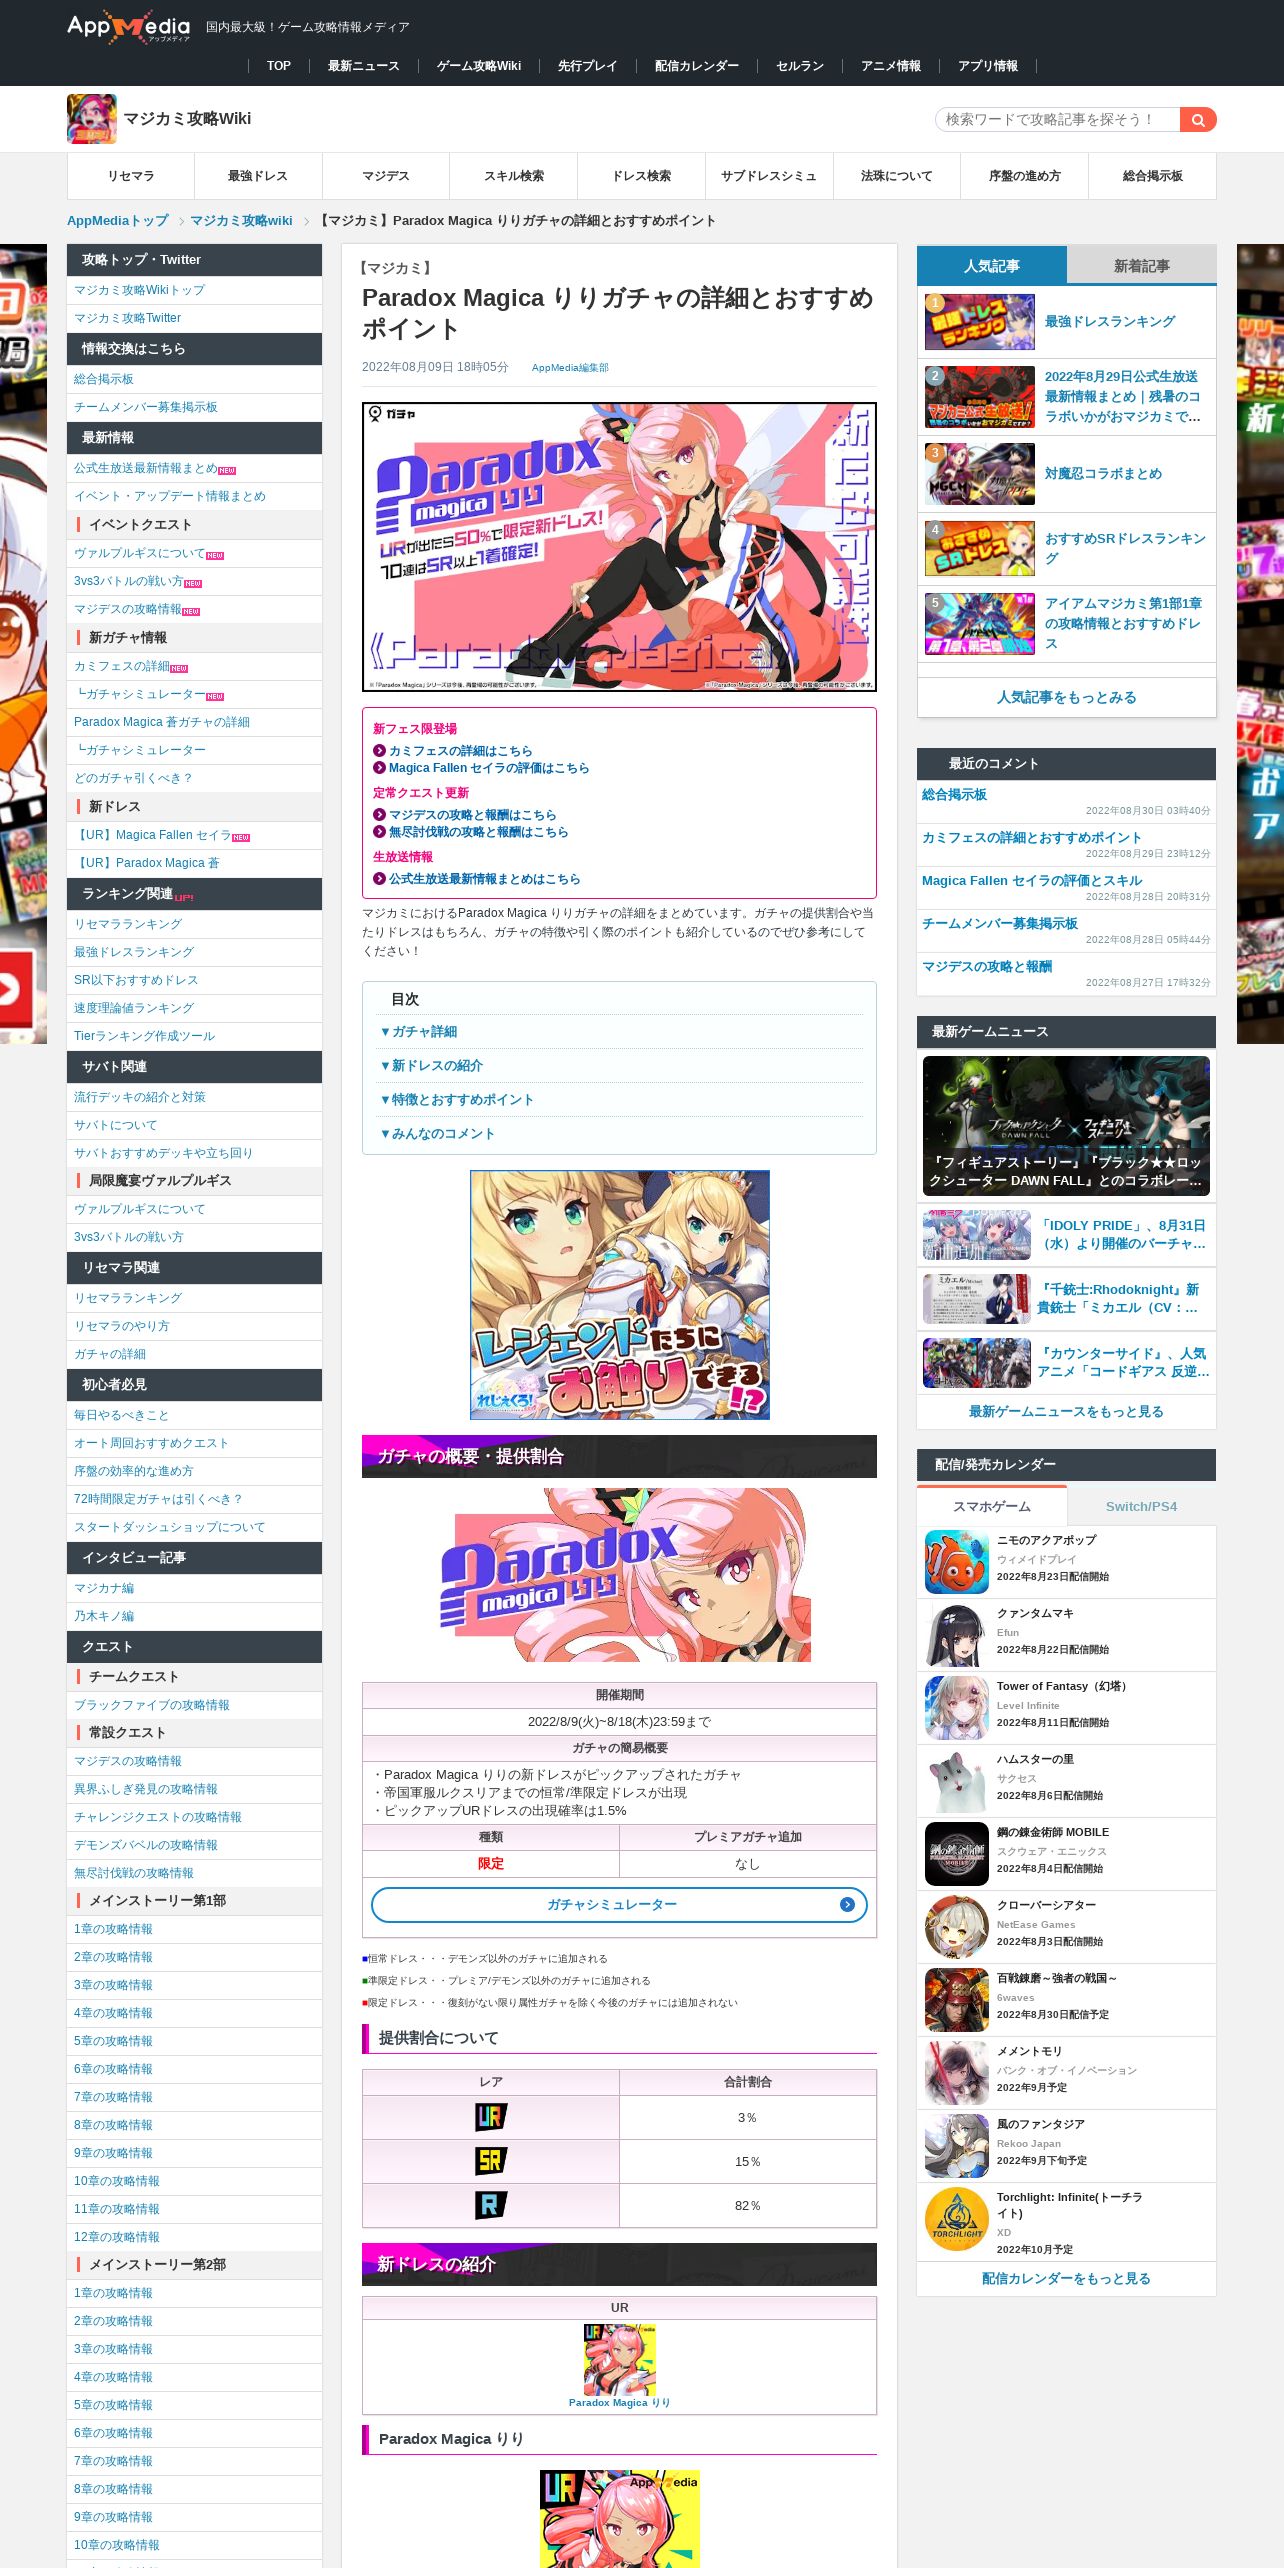Open カミフェスの詳細とおすすめポイント comment
The image size is (1284, 2568).
(1032, 838)
